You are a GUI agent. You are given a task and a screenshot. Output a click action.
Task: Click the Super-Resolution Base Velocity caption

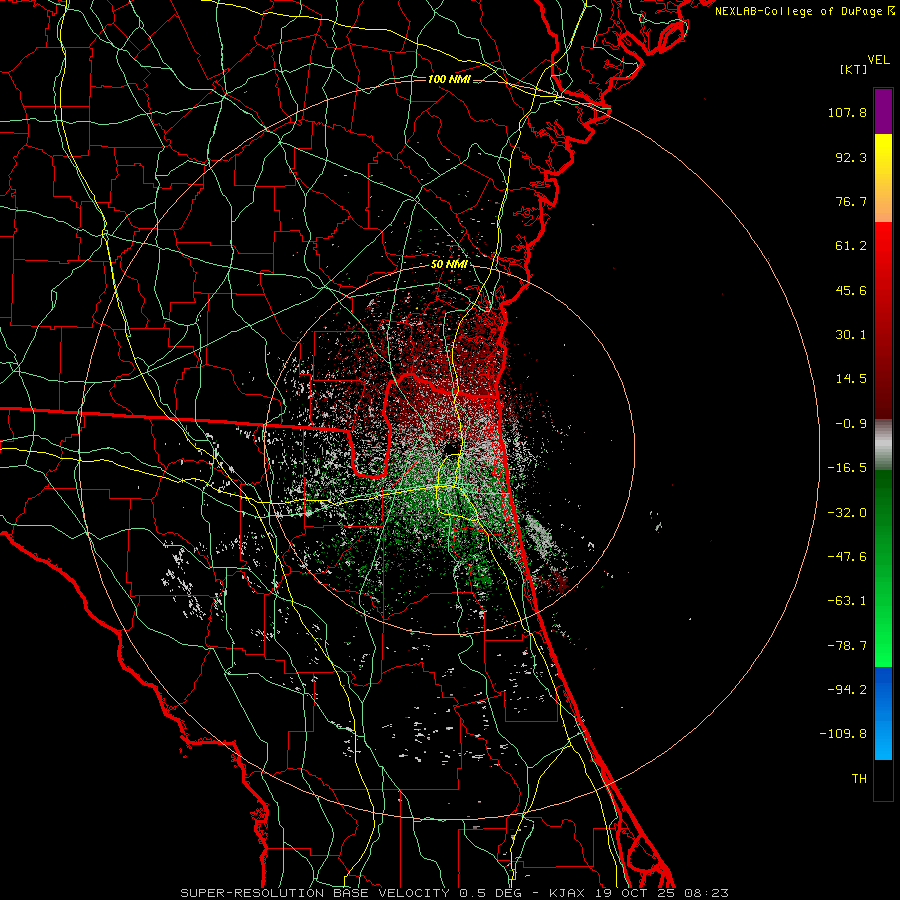click(x=455, y=893)
